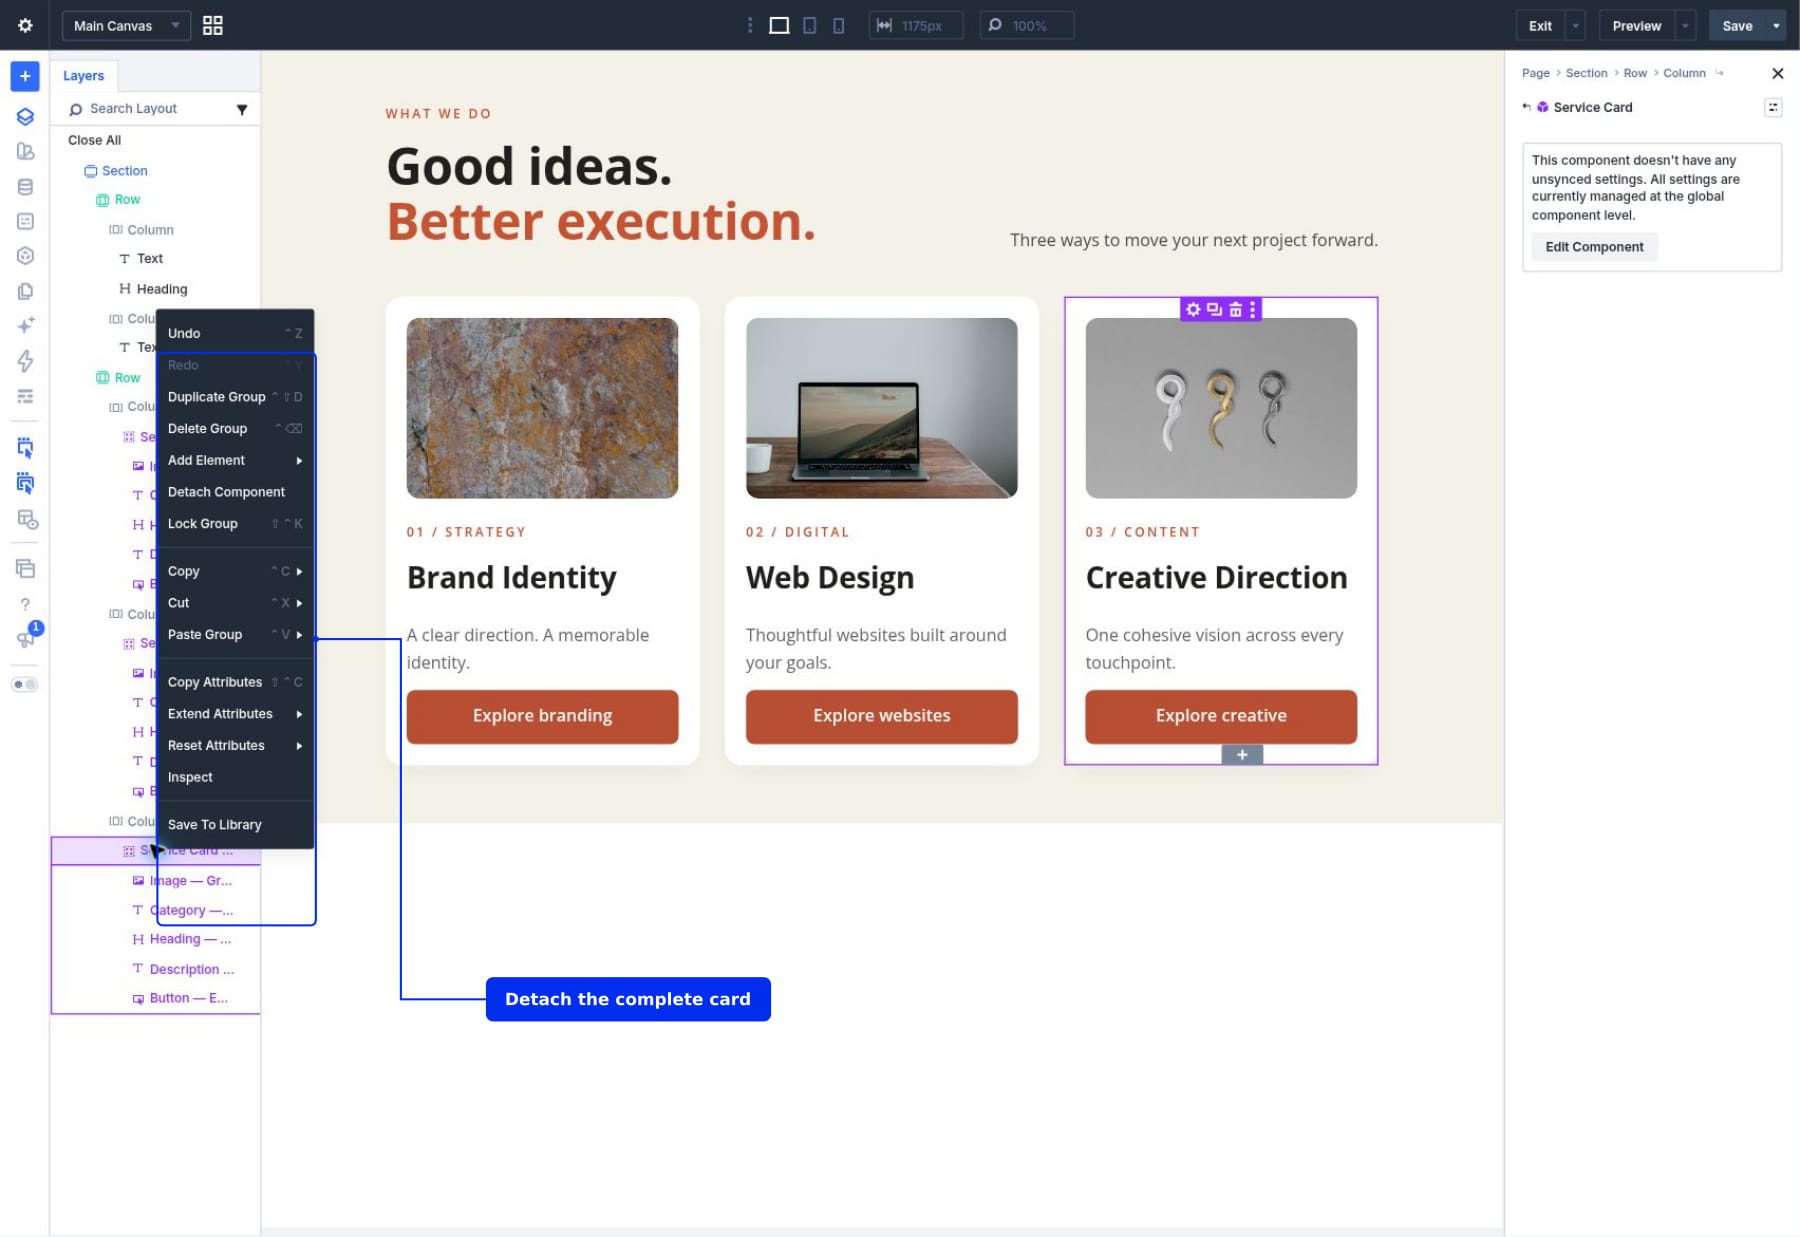Open the cube components icon in sidebar

[x=25, y=256]
